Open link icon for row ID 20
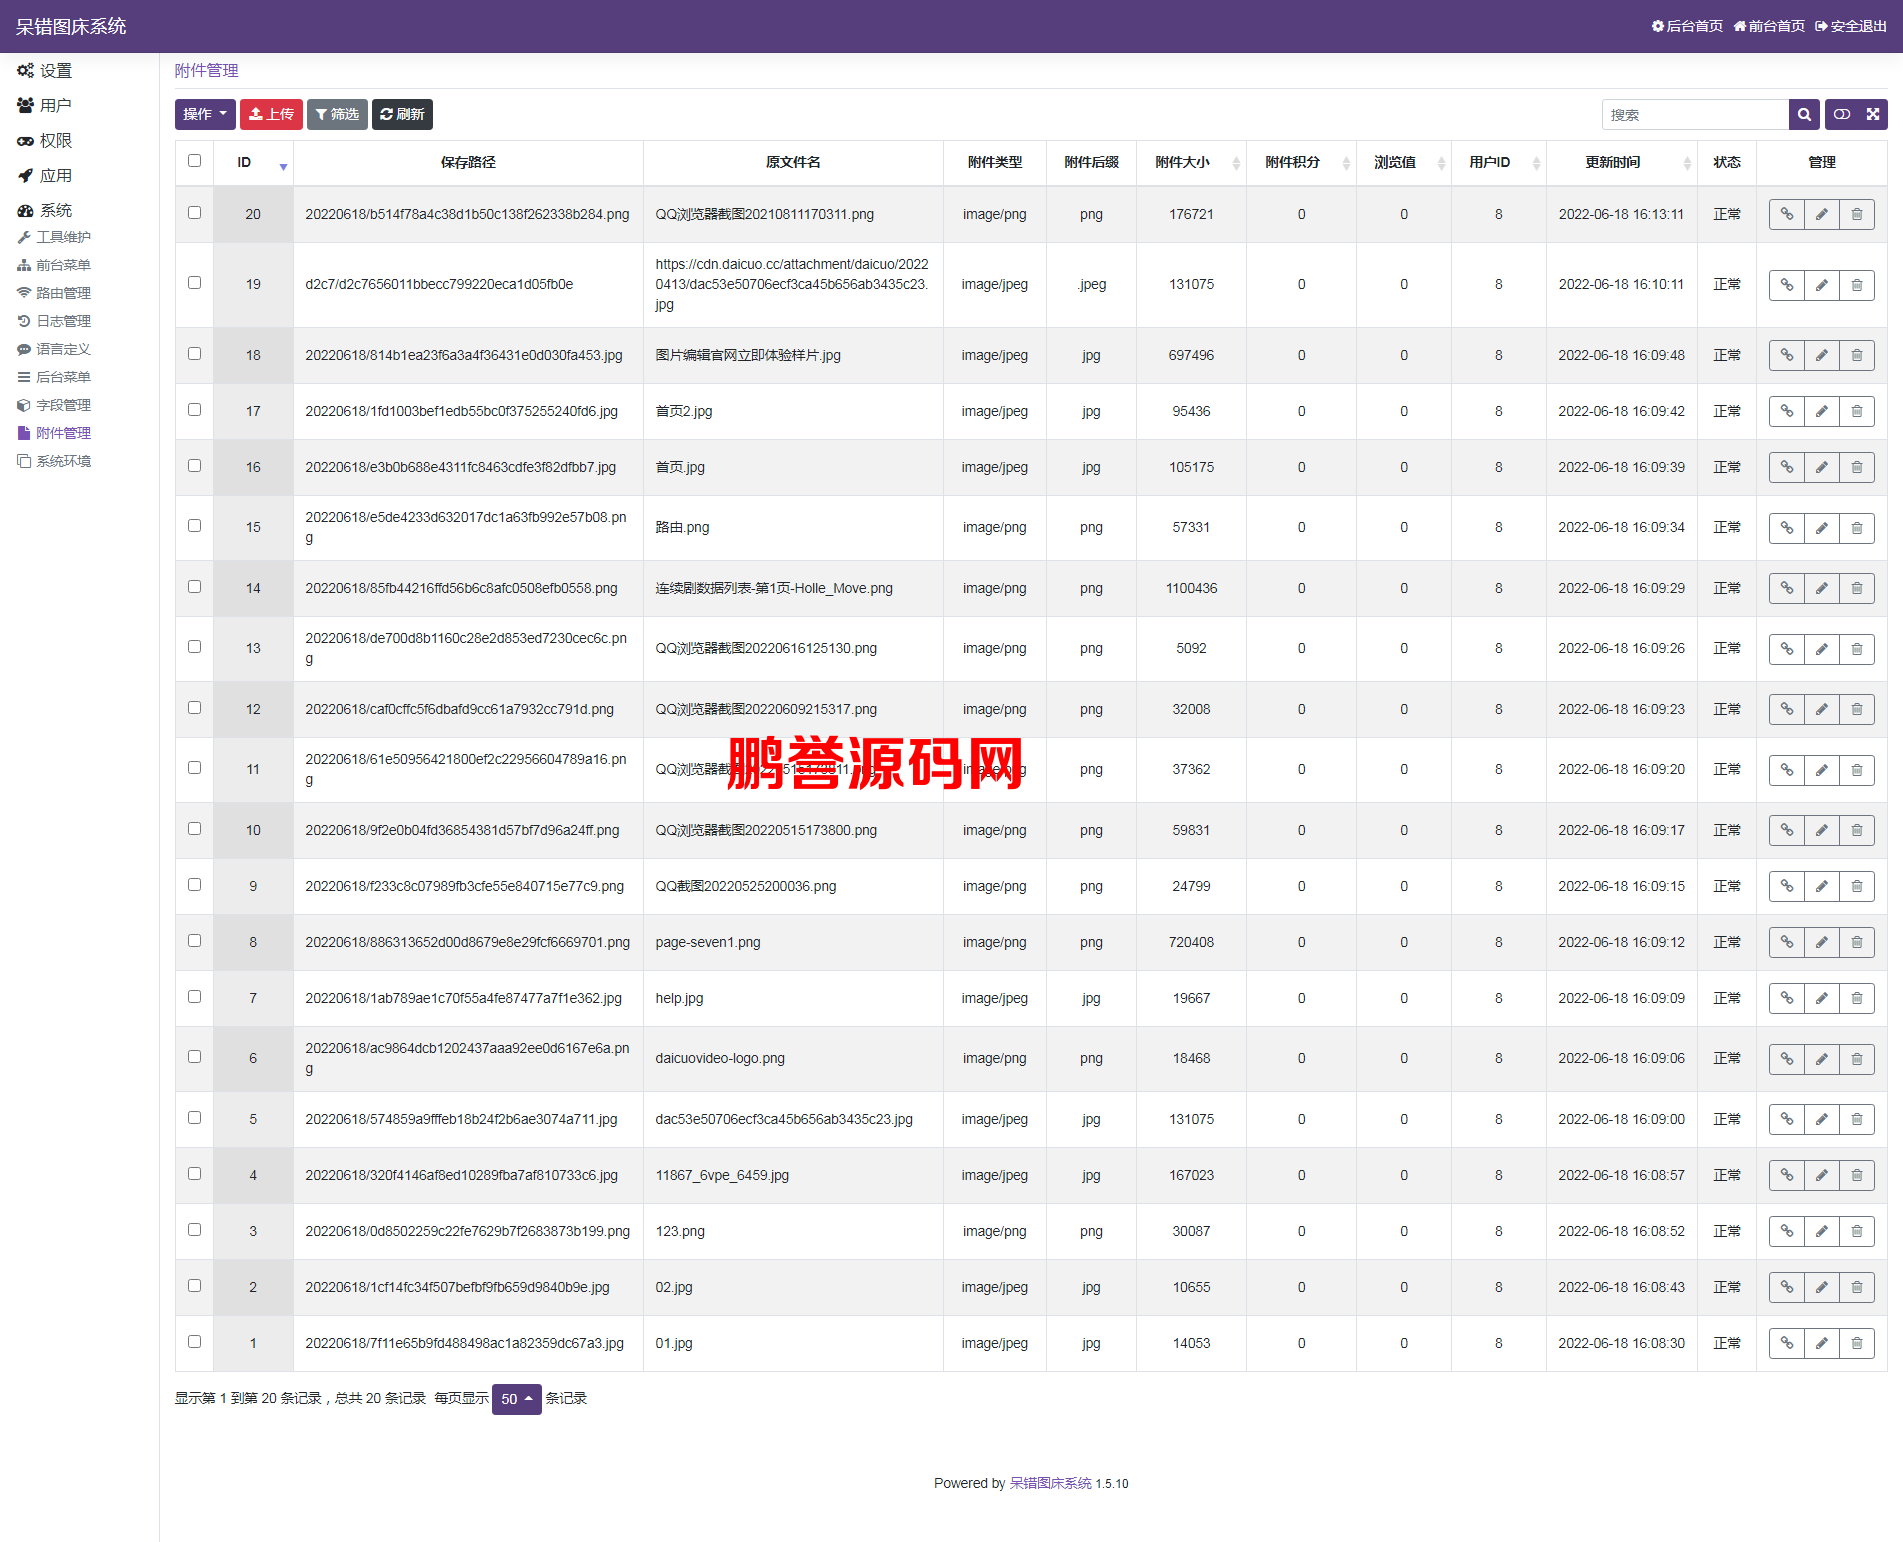Viewport: 1903px width, 1542px height. 1787,215
